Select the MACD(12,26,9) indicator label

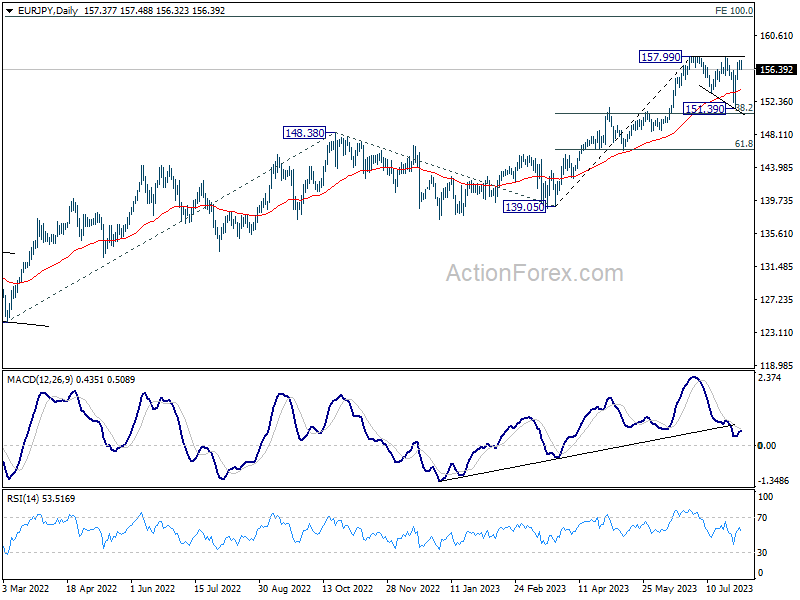tap(40, 380)
